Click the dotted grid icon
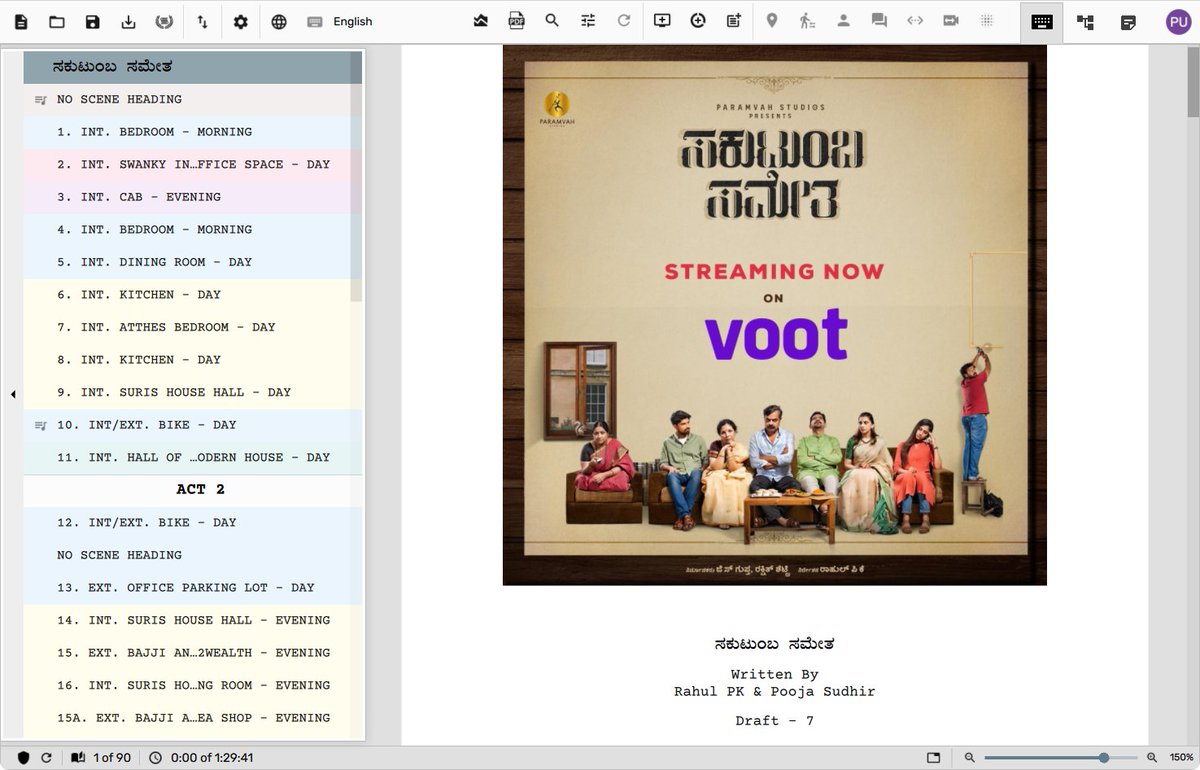1200x770 pixels. [x=987, y=20]
